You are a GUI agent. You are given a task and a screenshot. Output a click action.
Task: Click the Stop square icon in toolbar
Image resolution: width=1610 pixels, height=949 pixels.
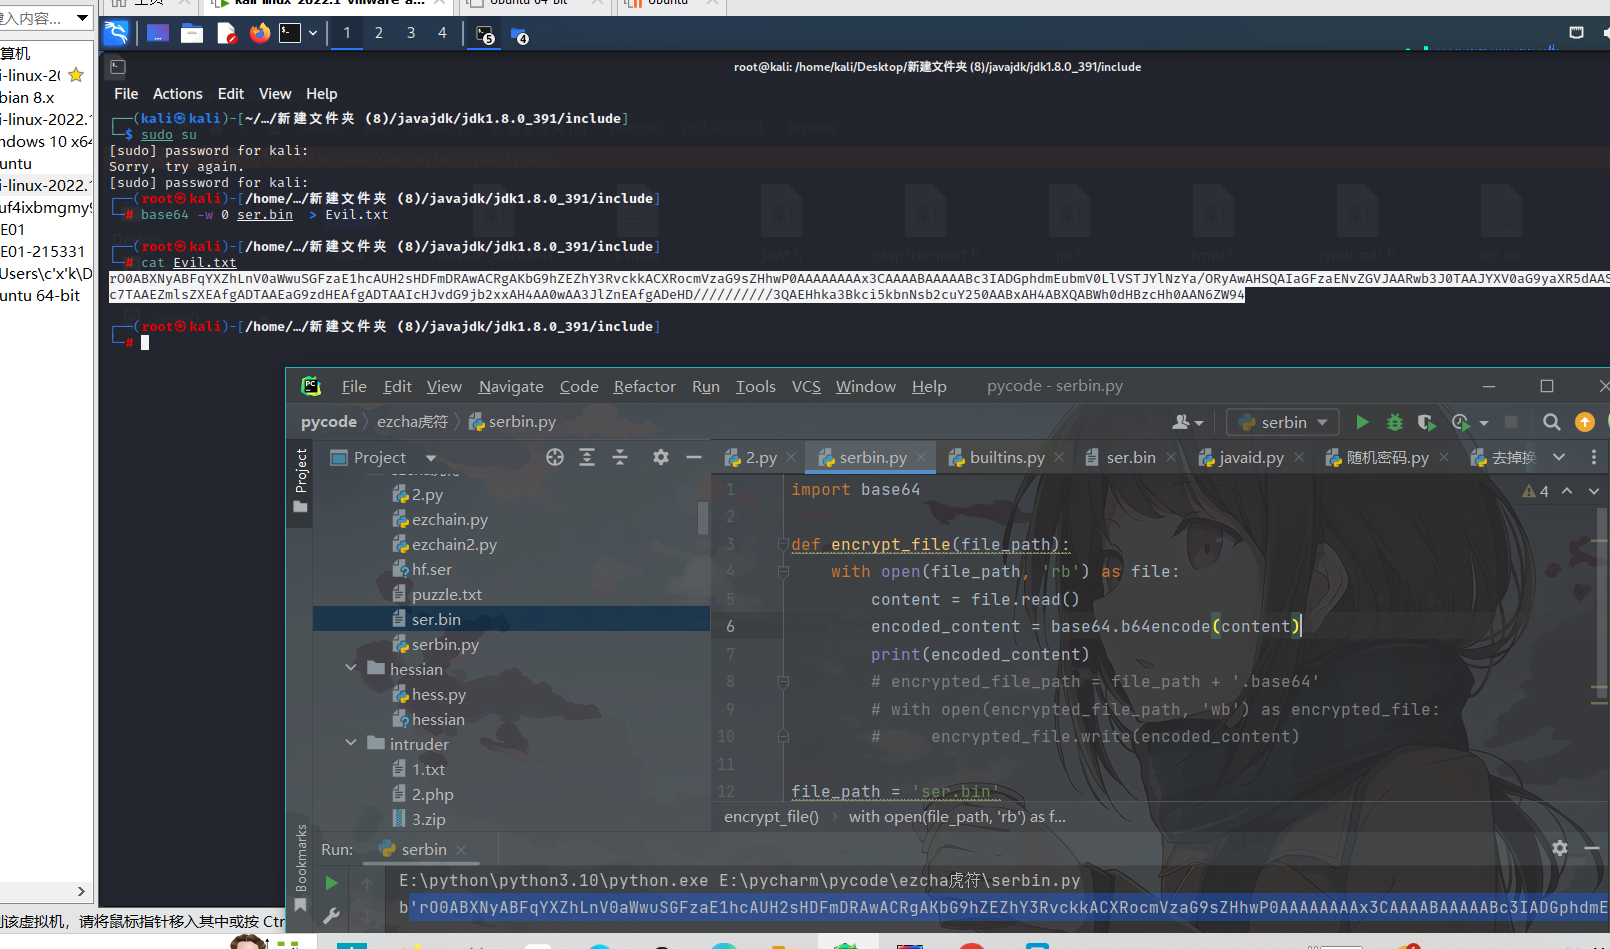coord(1511,422)
